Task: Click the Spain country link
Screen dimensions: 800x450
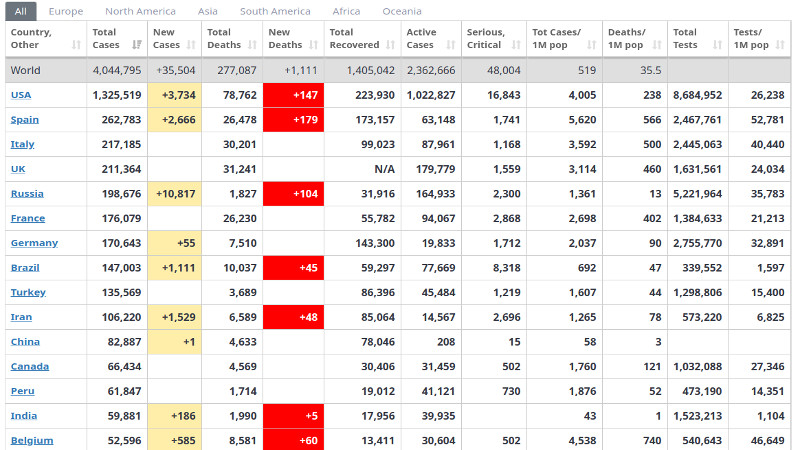Action: pyautogui.click(x=24, y=120)
